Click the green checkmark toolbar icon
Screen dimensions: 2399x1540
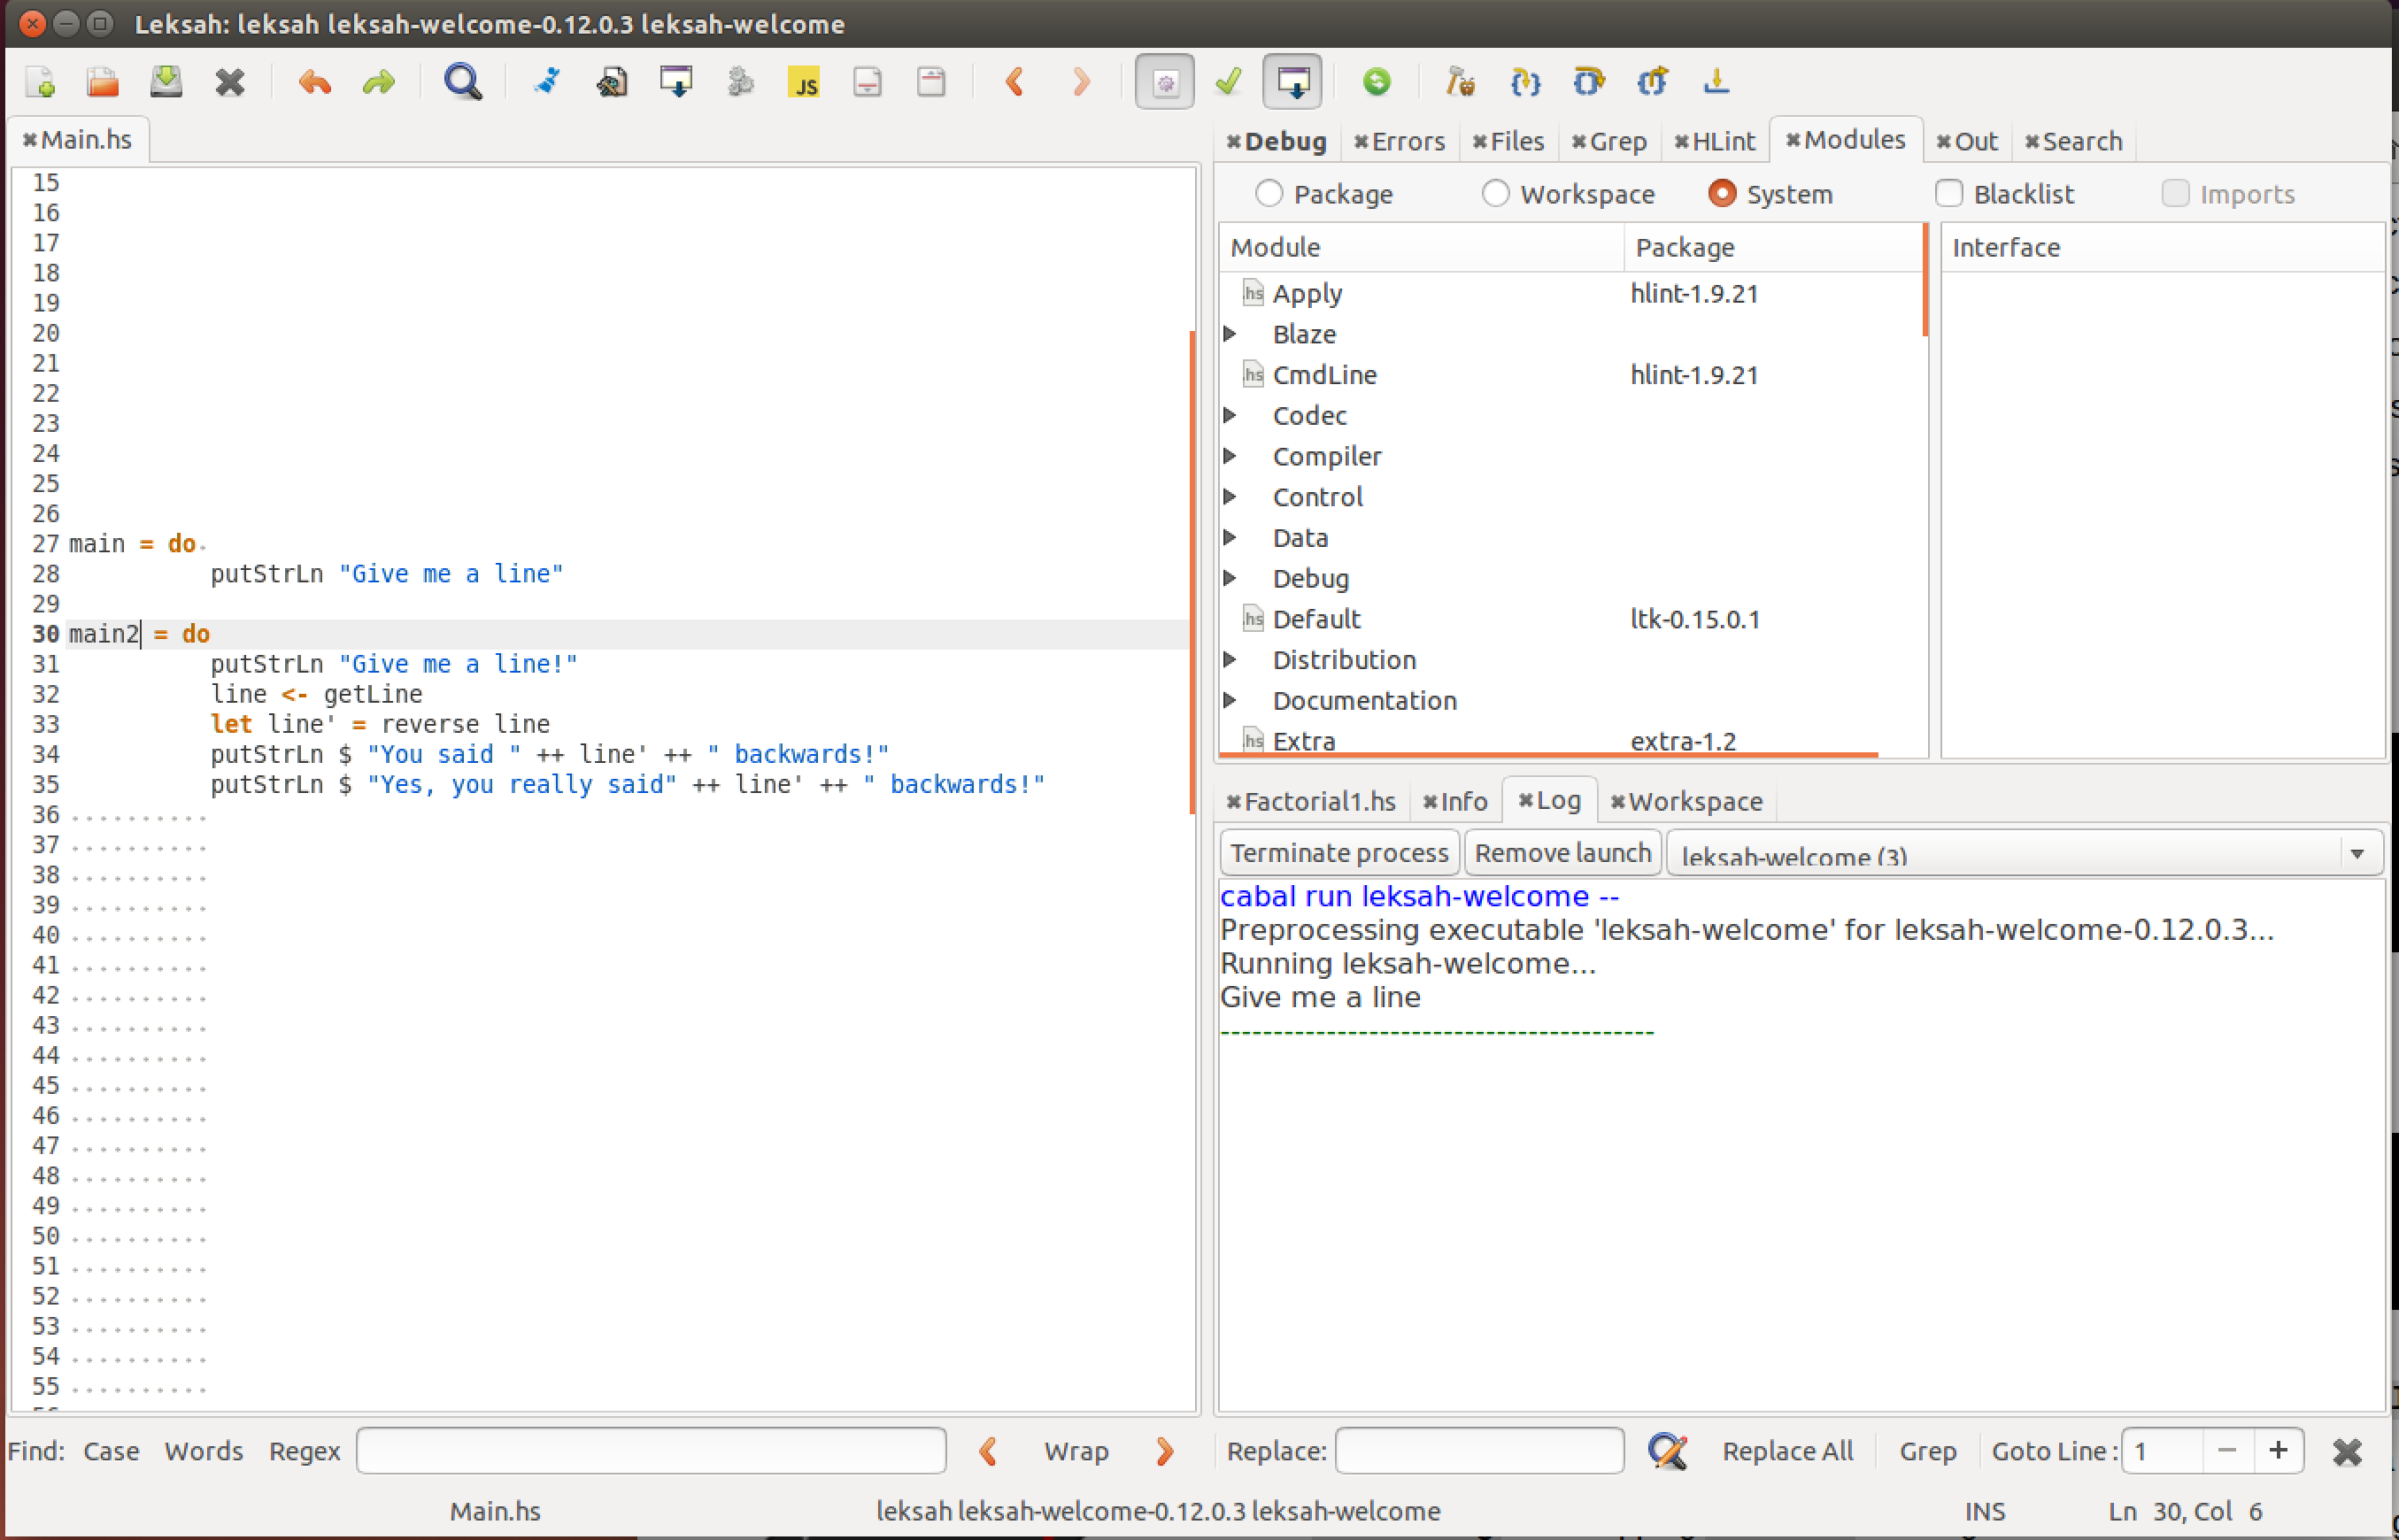1229,82
